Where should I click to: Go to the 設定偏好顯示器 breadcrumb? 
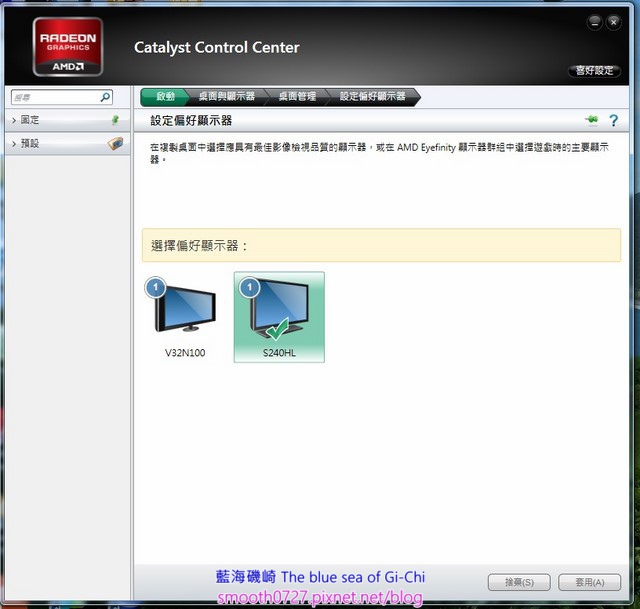[x=373, y=97]
